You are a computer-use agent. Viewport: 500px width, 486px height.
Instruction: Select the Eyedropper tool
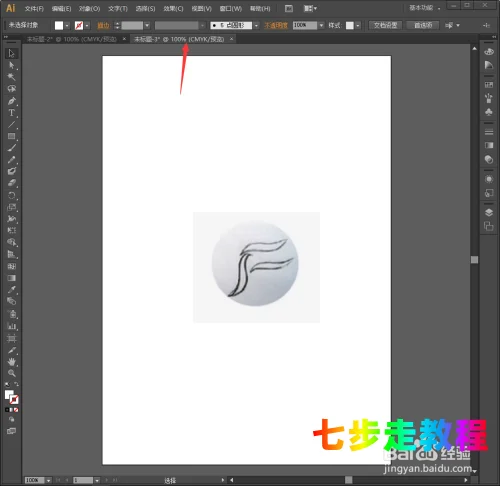11,289
